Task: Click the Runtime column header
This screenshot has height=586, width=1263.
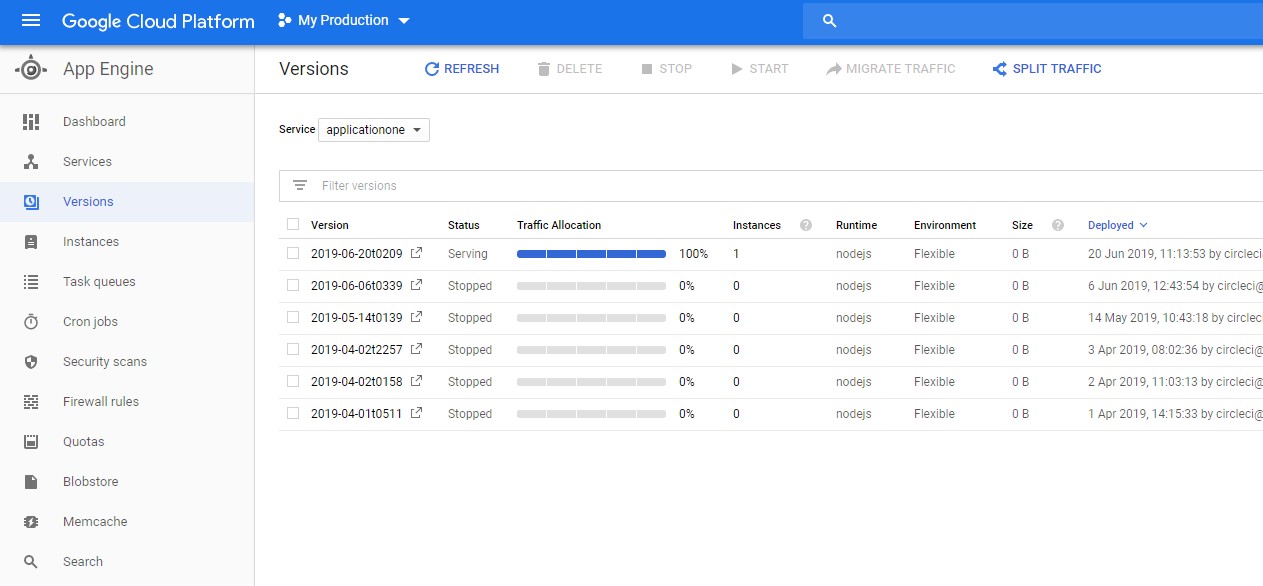Action: point(856,225)
